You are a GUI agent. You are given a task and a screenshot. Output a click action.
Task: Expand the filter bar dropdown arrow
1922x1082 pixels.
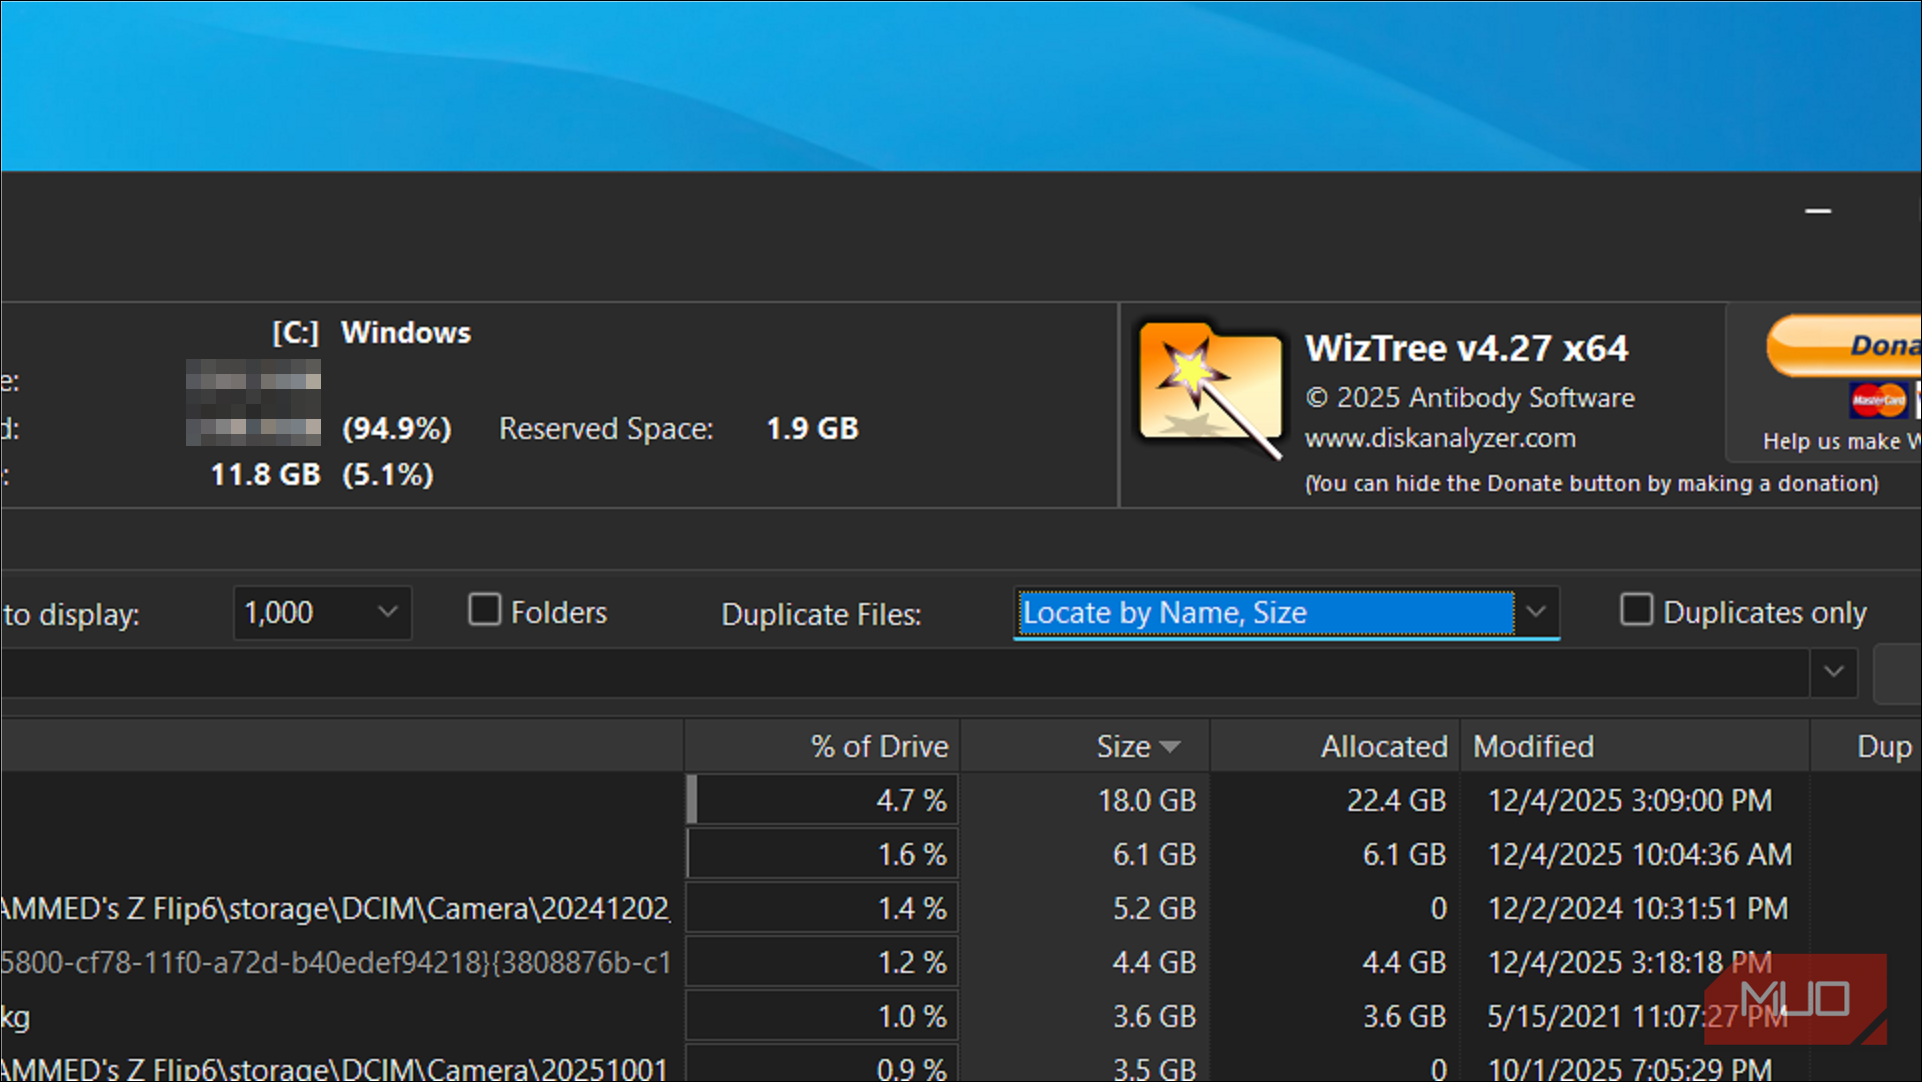(x=1833, y=672)
